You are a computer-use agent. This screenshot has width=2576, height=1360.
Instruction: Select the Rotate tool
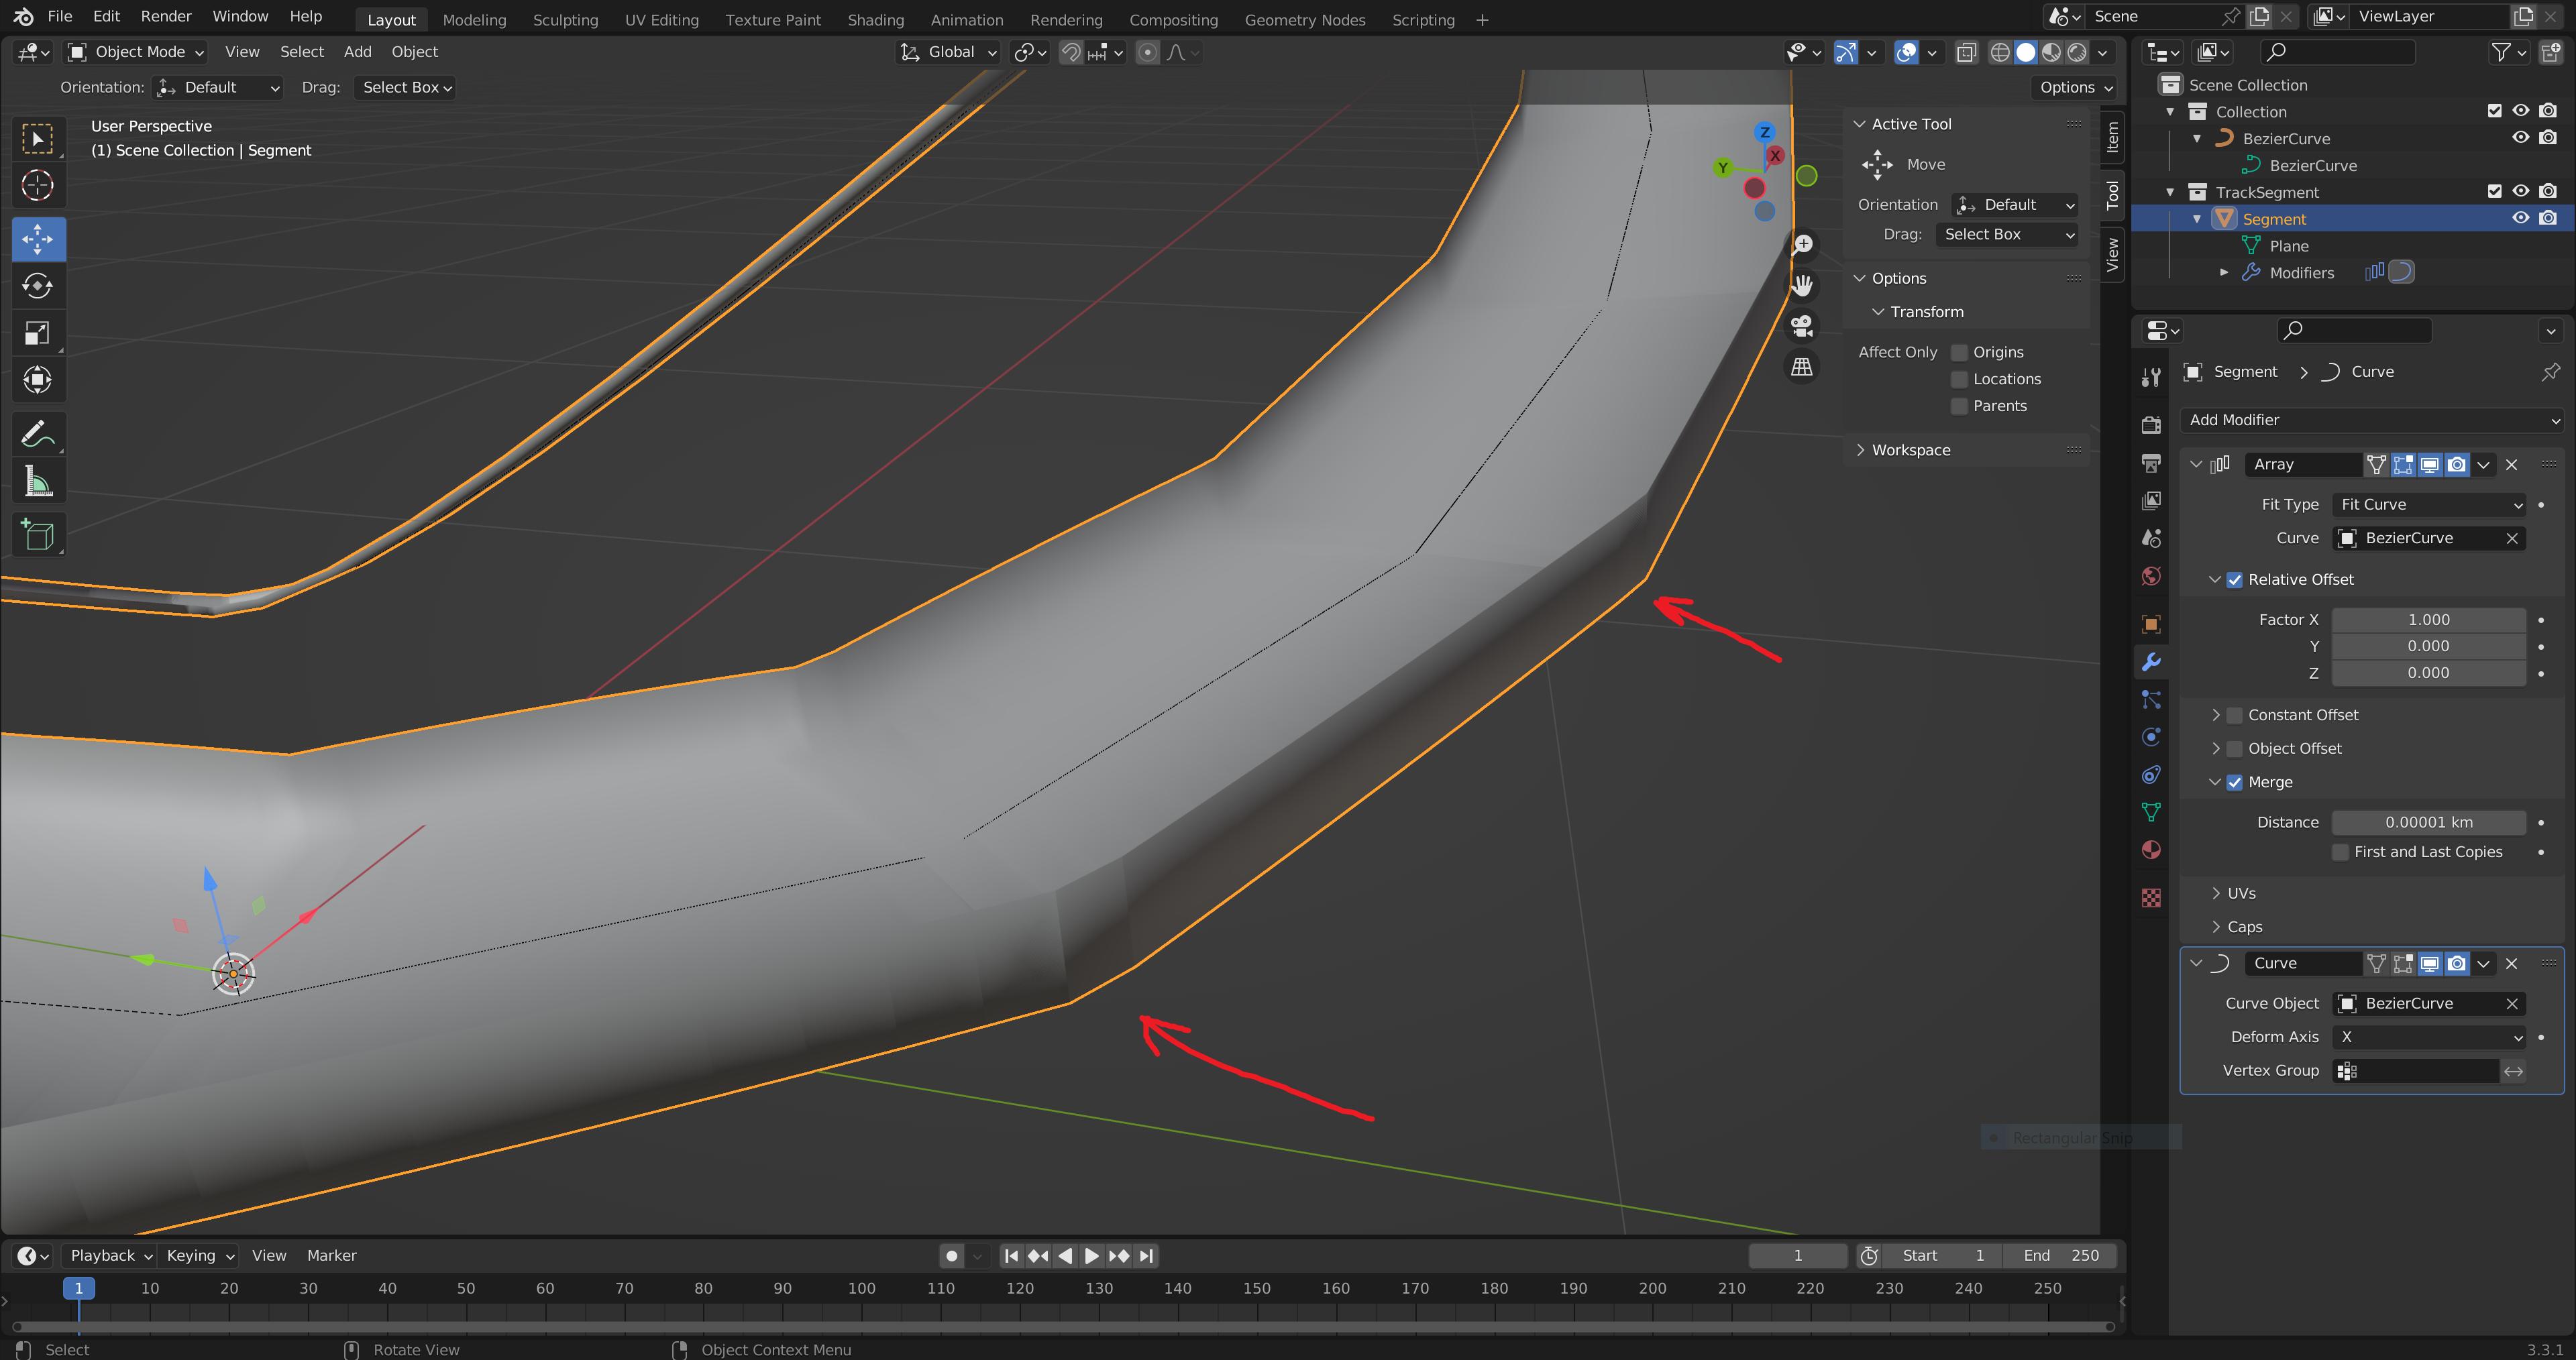click(x=38, y=286)
